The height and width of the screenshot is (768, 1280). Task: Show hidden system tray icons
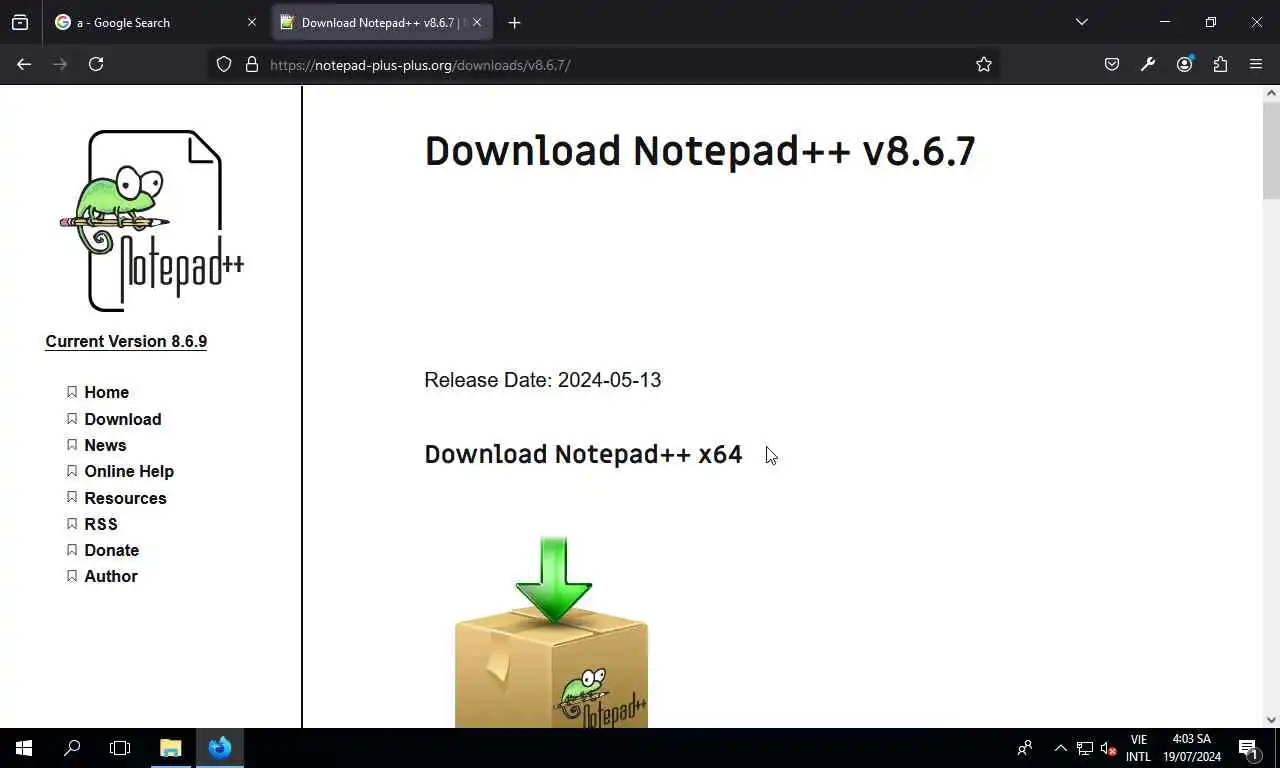pyautogui.click(x=1061, y=748)
